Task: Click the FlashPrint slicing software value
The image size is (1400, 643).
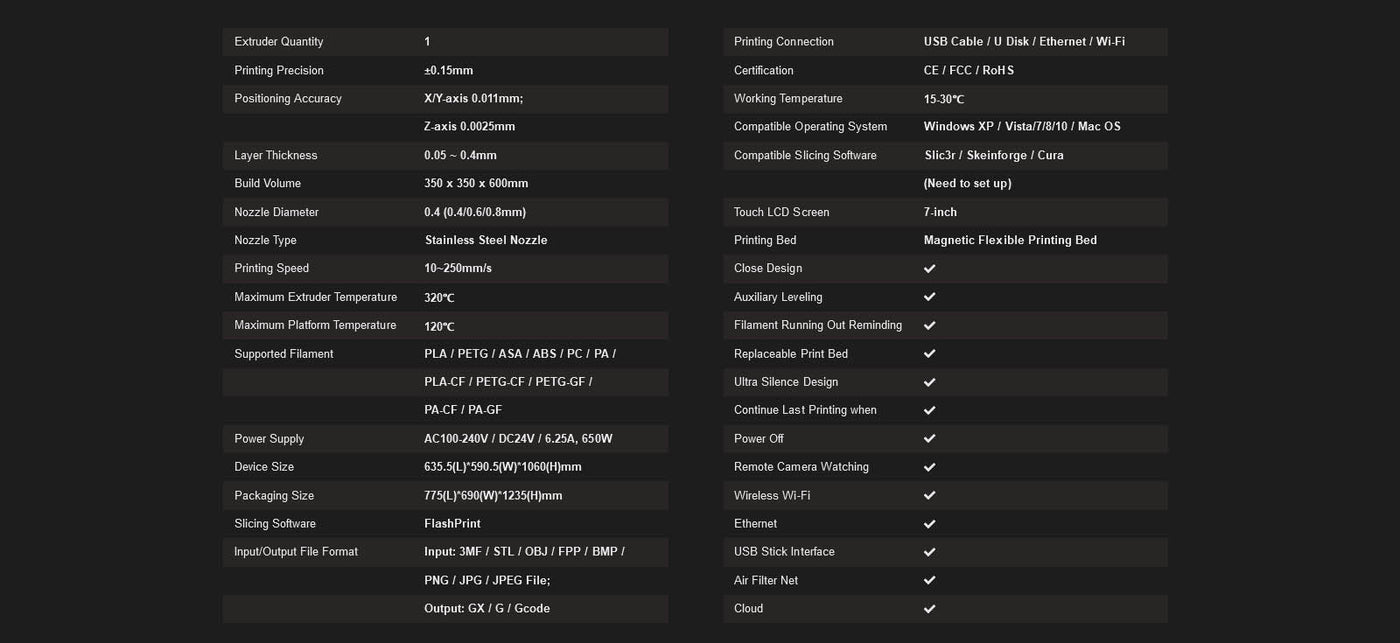Action: point(452,524)
